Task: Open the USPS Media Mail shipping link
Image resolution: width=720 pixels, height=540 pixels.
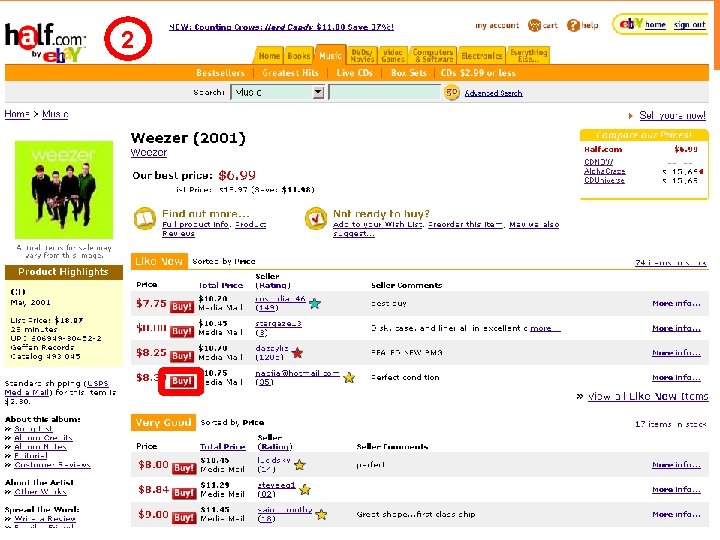Action: click(56, 388)
